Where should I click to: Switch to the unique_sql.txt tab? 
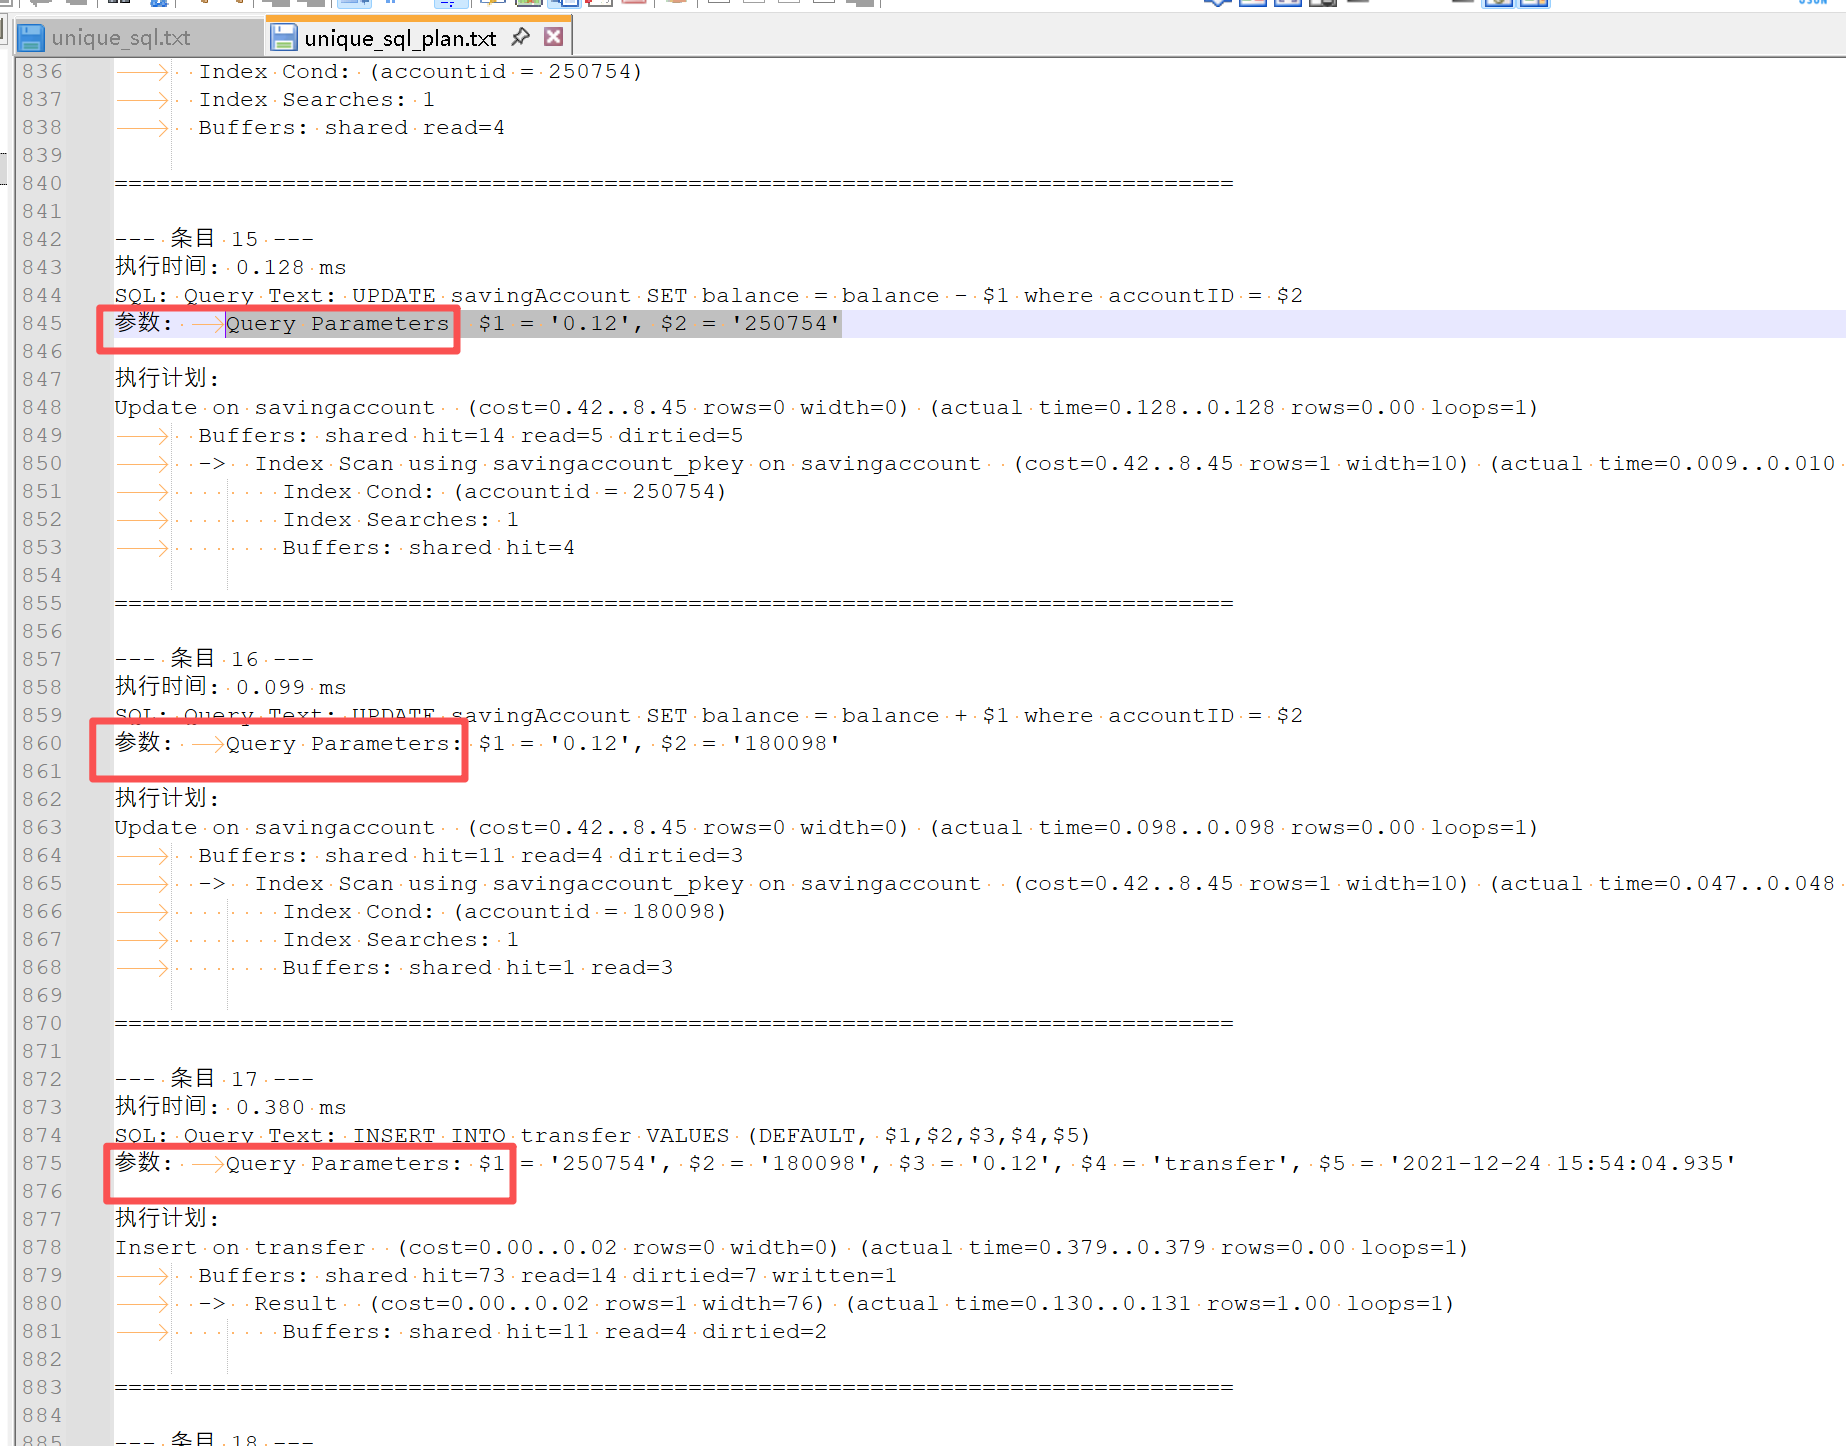point(120,38)
